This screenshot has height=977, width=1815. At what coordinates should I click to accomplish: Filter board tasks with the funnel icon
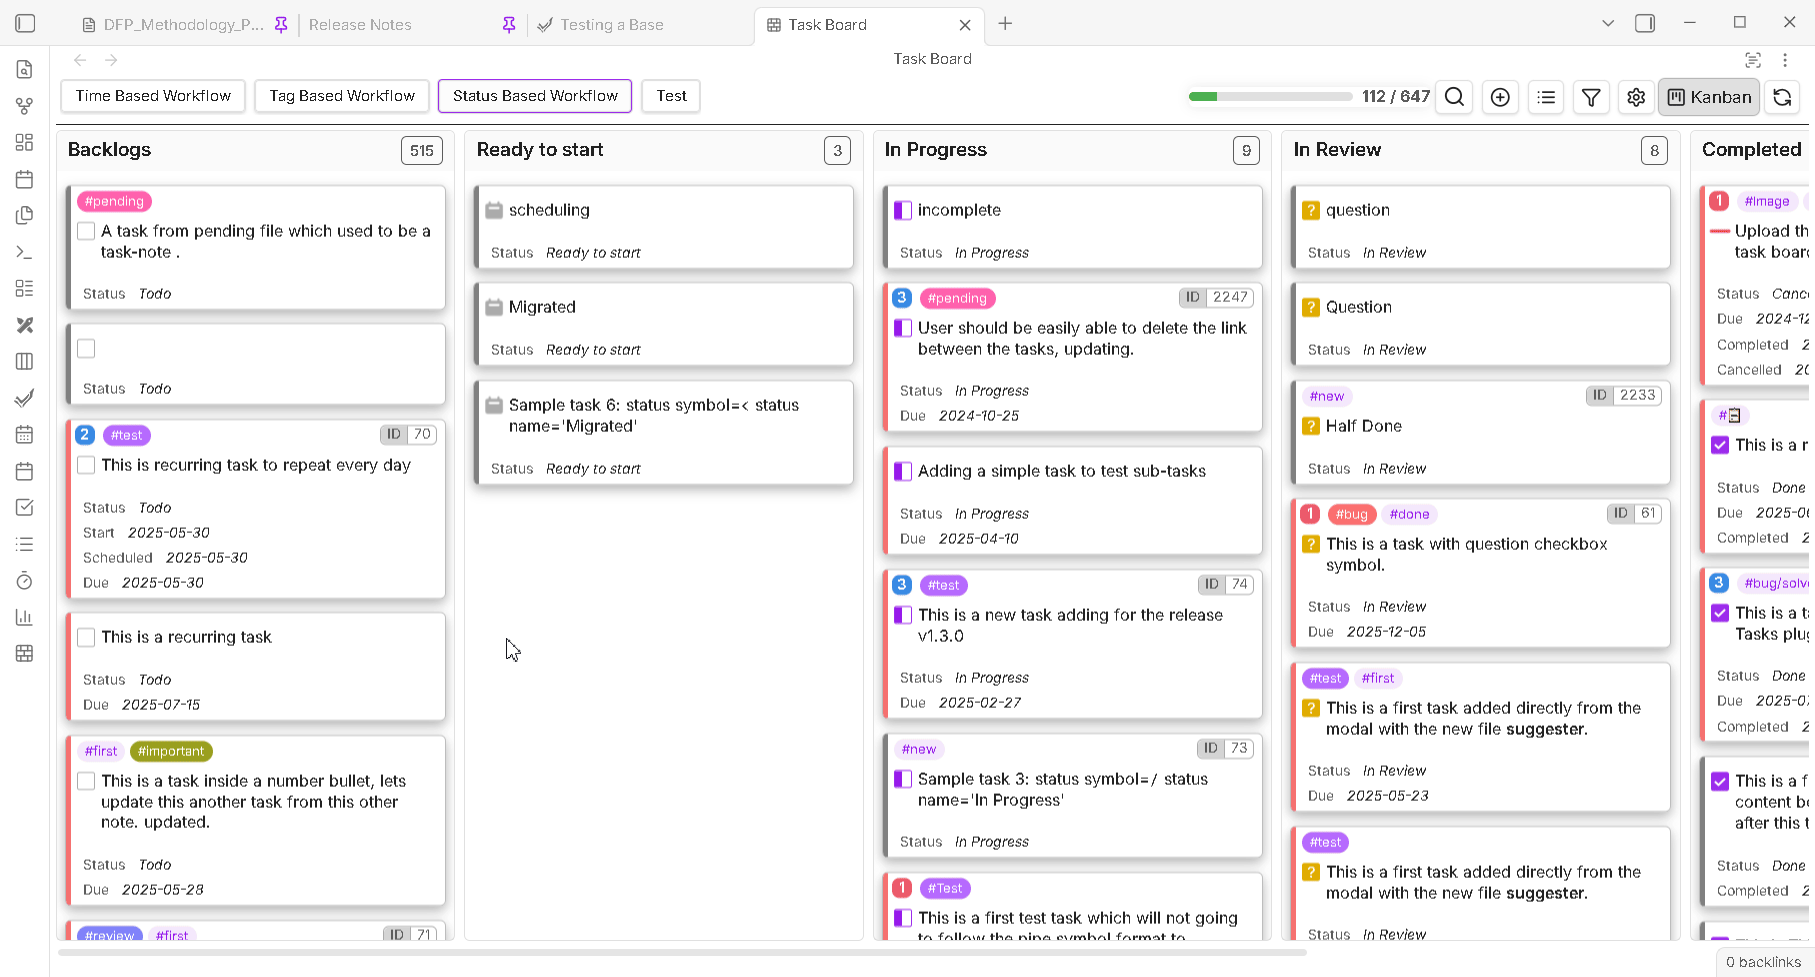(1591, 97)
